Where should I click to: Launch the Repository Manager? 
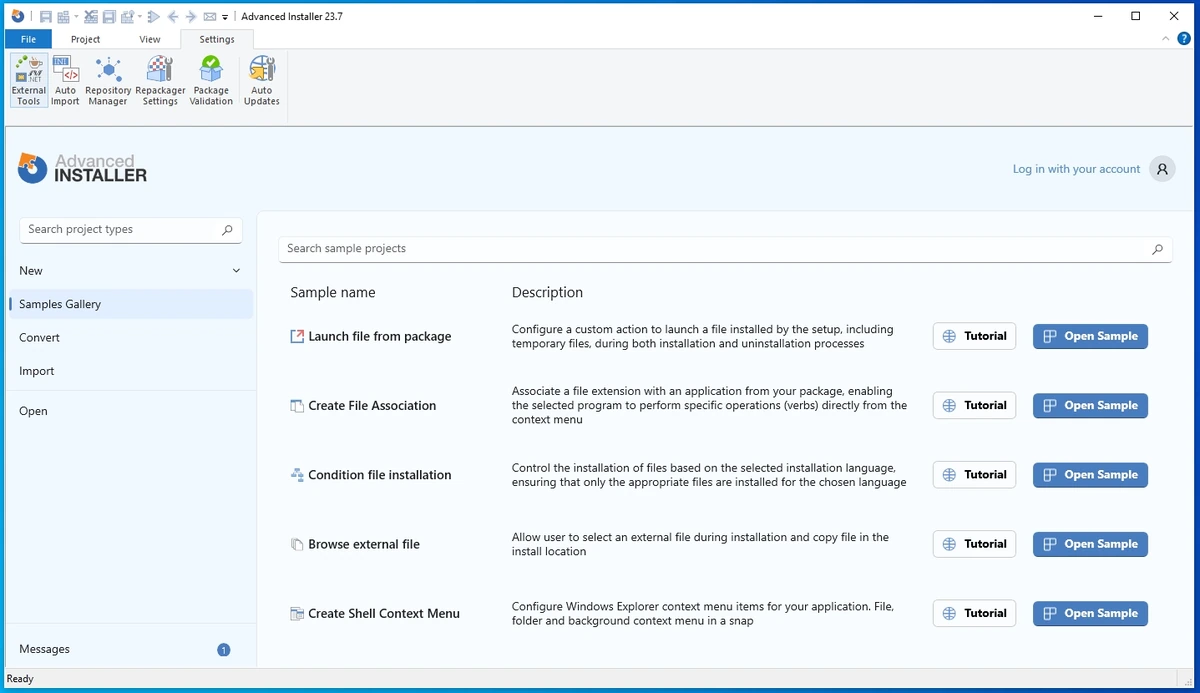click(107, 81)
